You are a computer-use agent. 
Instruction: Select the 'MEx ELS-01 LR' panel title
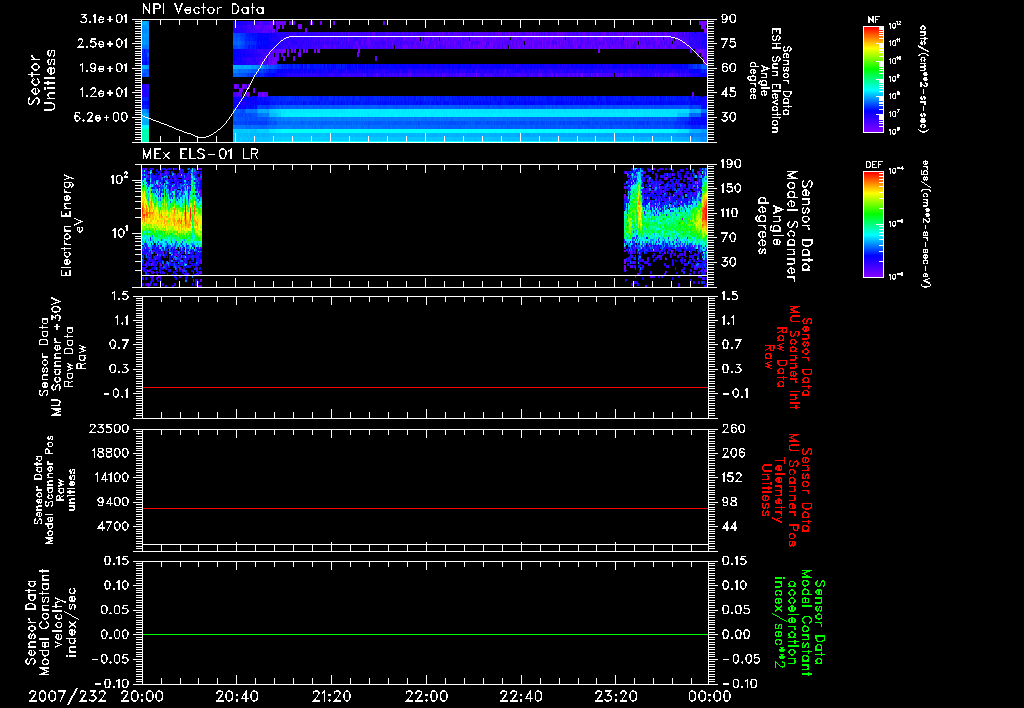click(x=200, y=154)
